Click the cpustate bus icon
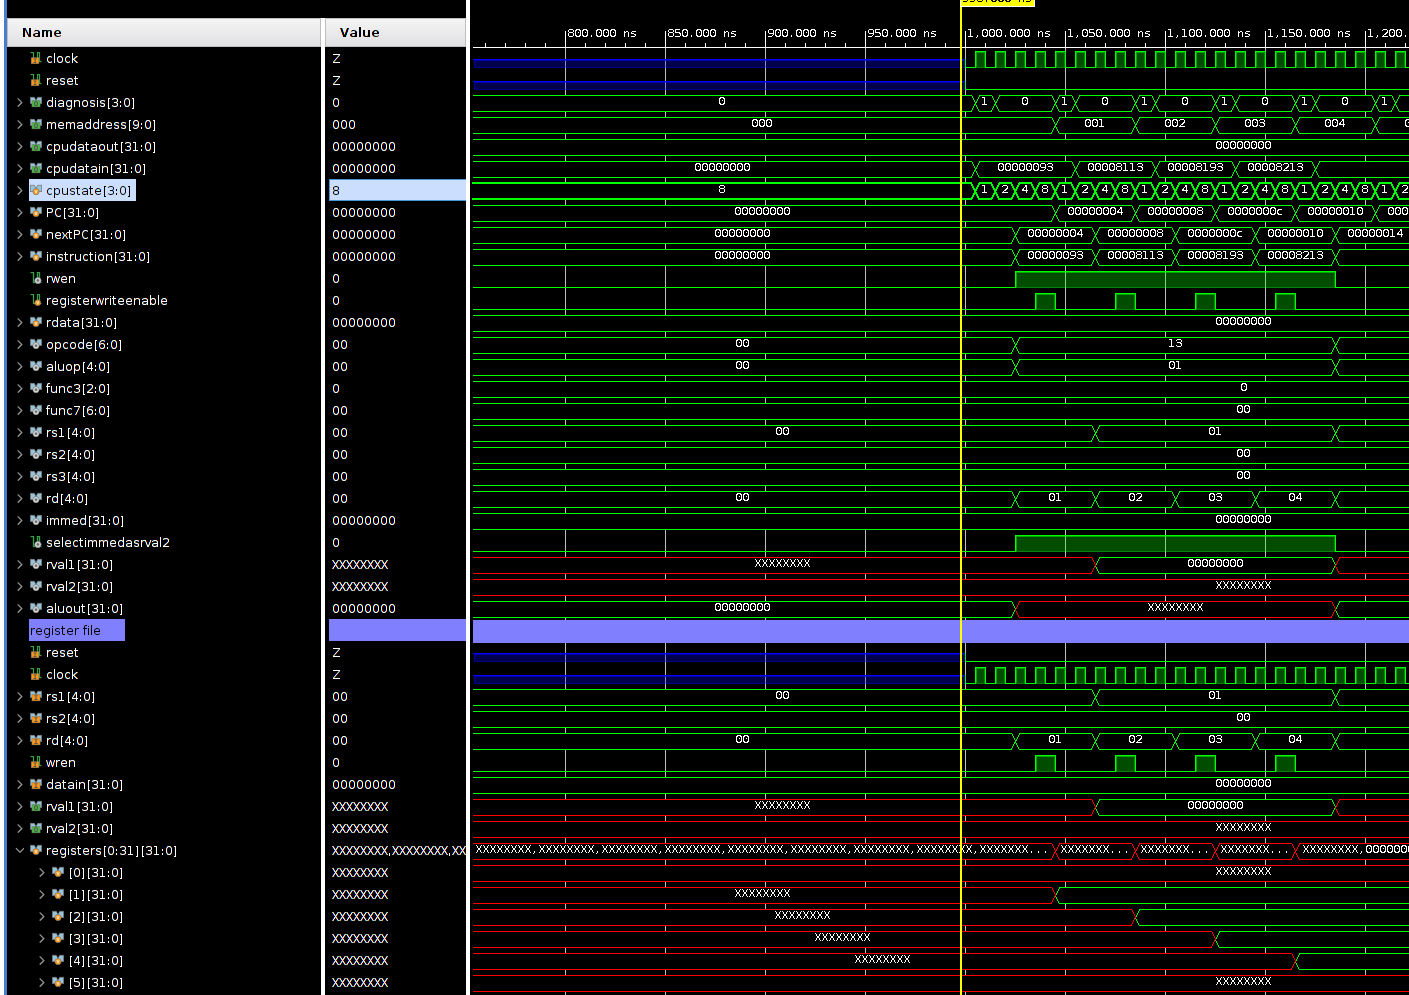The height and width of the screenshot is (995, 1409). [x=36, y=190]
